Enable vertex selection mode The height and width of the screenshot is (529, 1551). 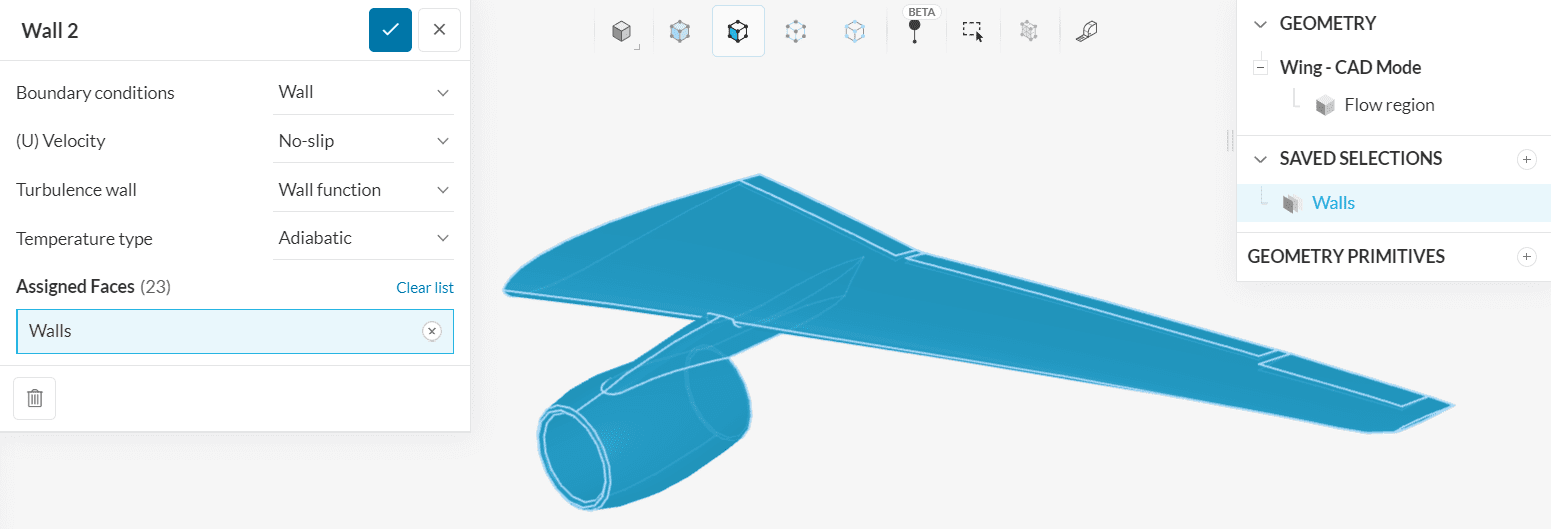854,32
